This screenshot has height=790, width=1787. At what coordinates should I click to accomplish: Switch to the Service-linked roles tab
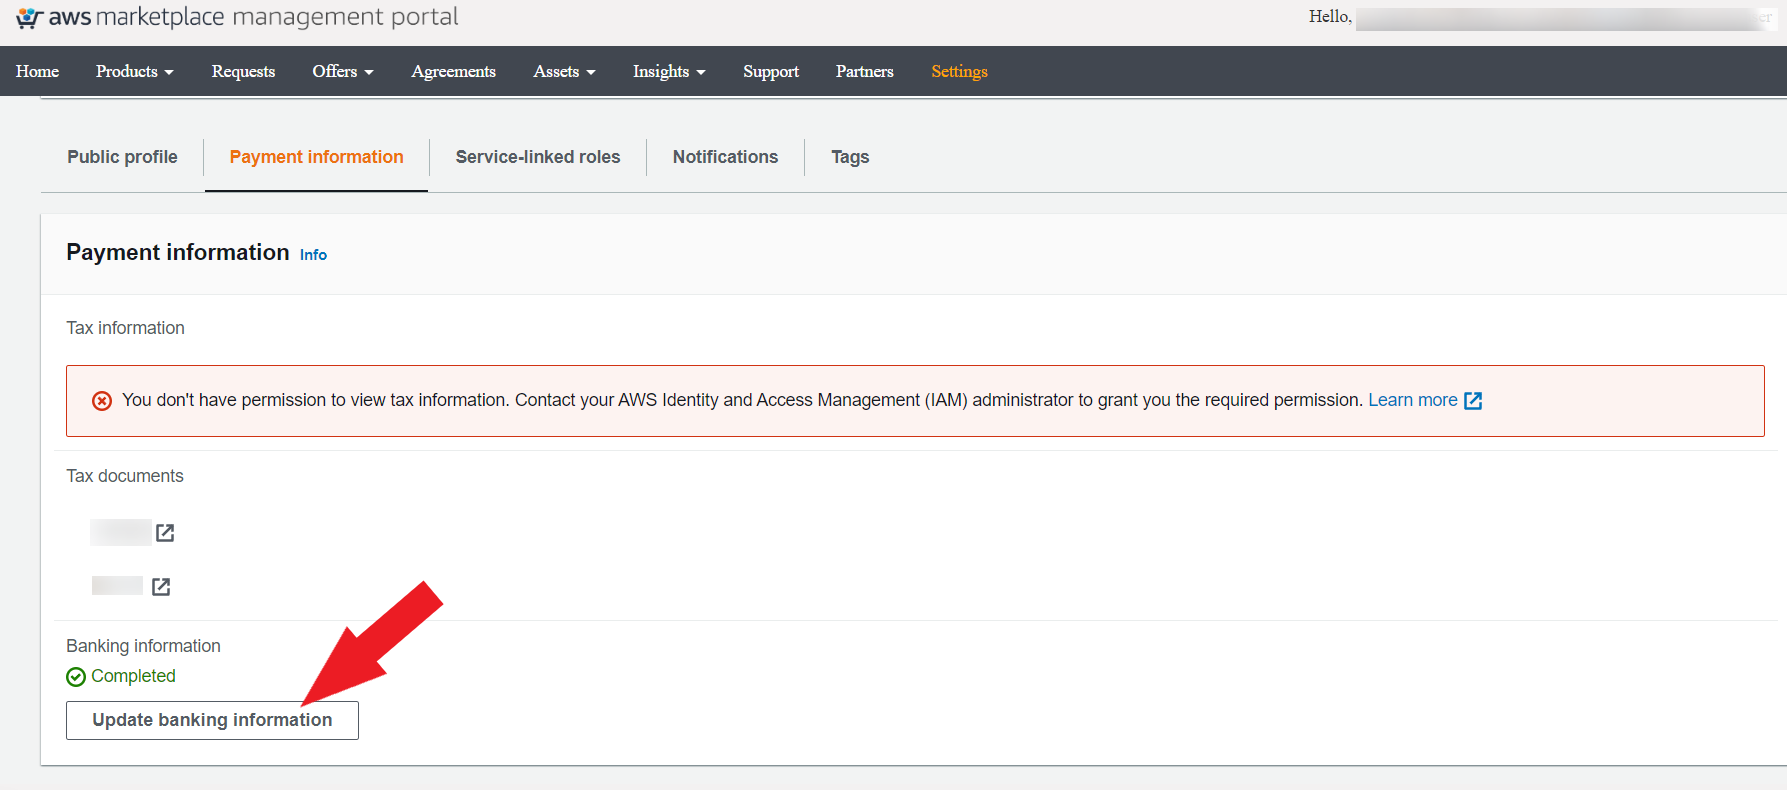pyautogui.click(x=538, y=157)
